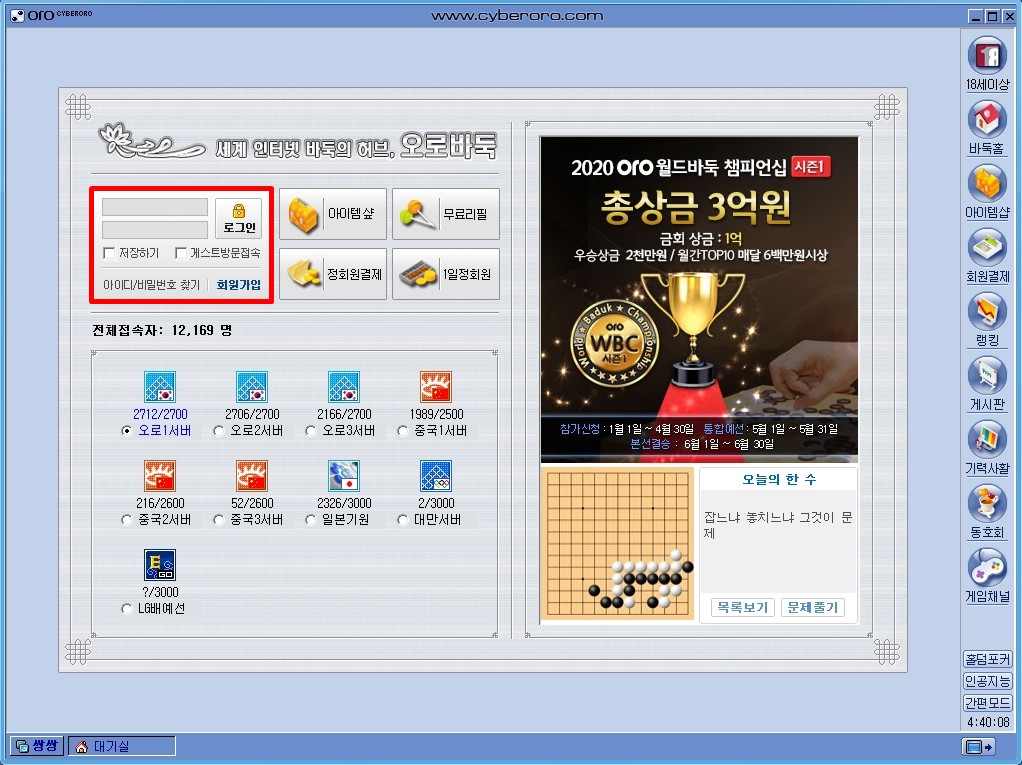Open the World Baduk Championship banner

point(699,299)
